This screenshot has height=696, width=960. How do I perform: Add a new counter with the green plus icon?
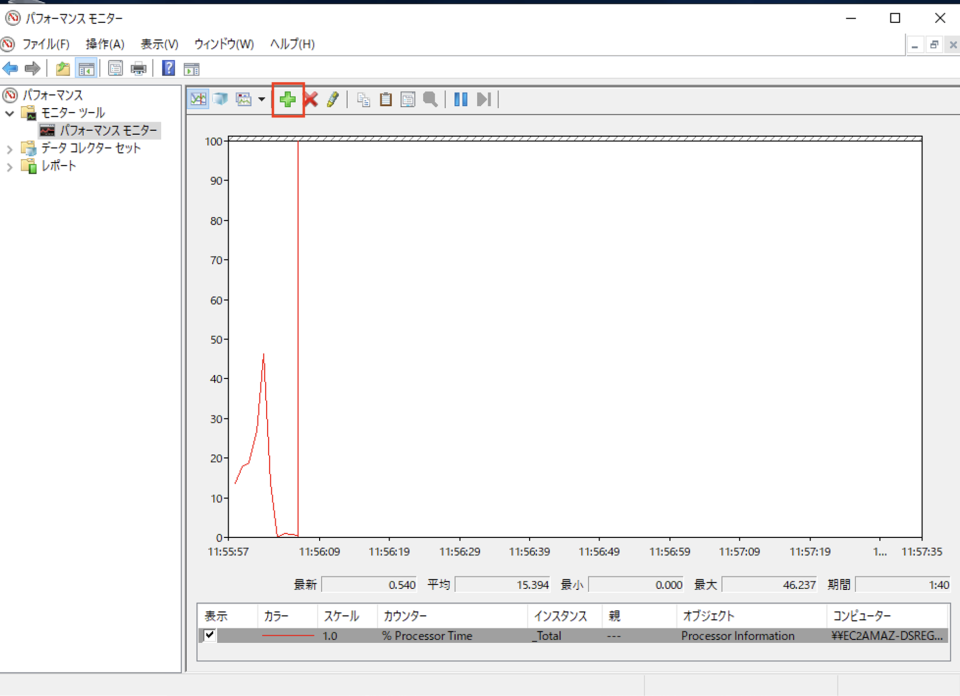(x=287, y=99)
